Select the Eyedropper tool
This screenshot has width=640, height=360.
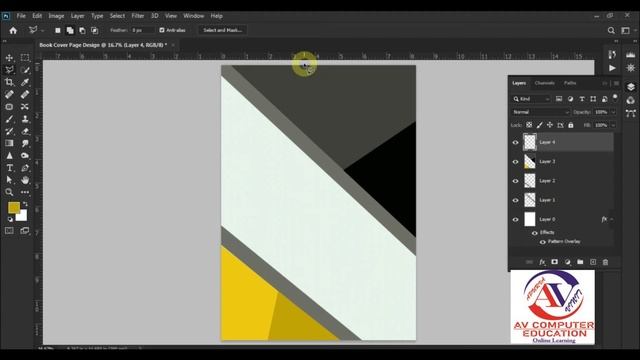click(x=25, y=82)
